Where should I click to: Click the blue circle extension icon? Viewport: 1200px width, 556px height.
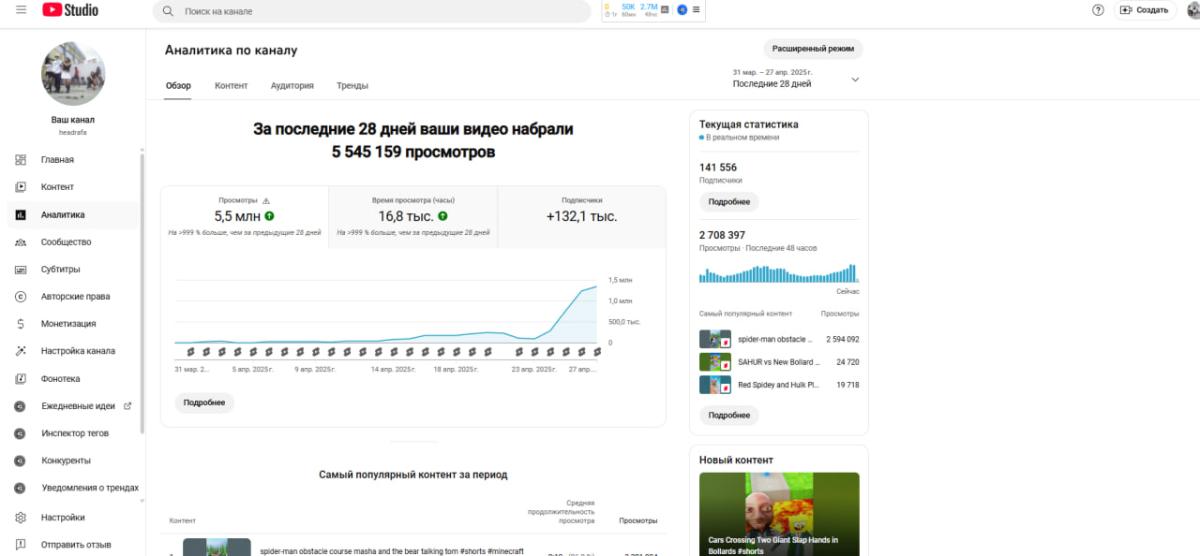(682, 9)
